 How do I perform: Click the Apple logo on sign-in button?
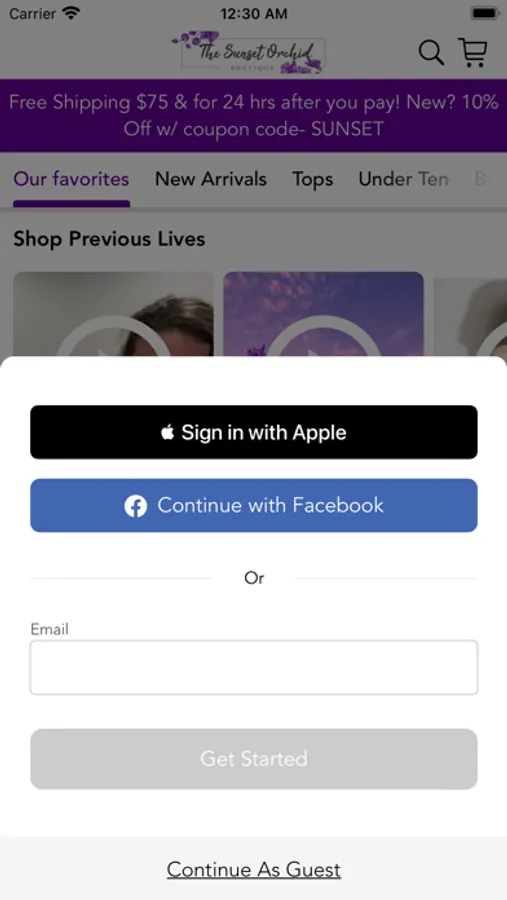(x=167, y=432)
